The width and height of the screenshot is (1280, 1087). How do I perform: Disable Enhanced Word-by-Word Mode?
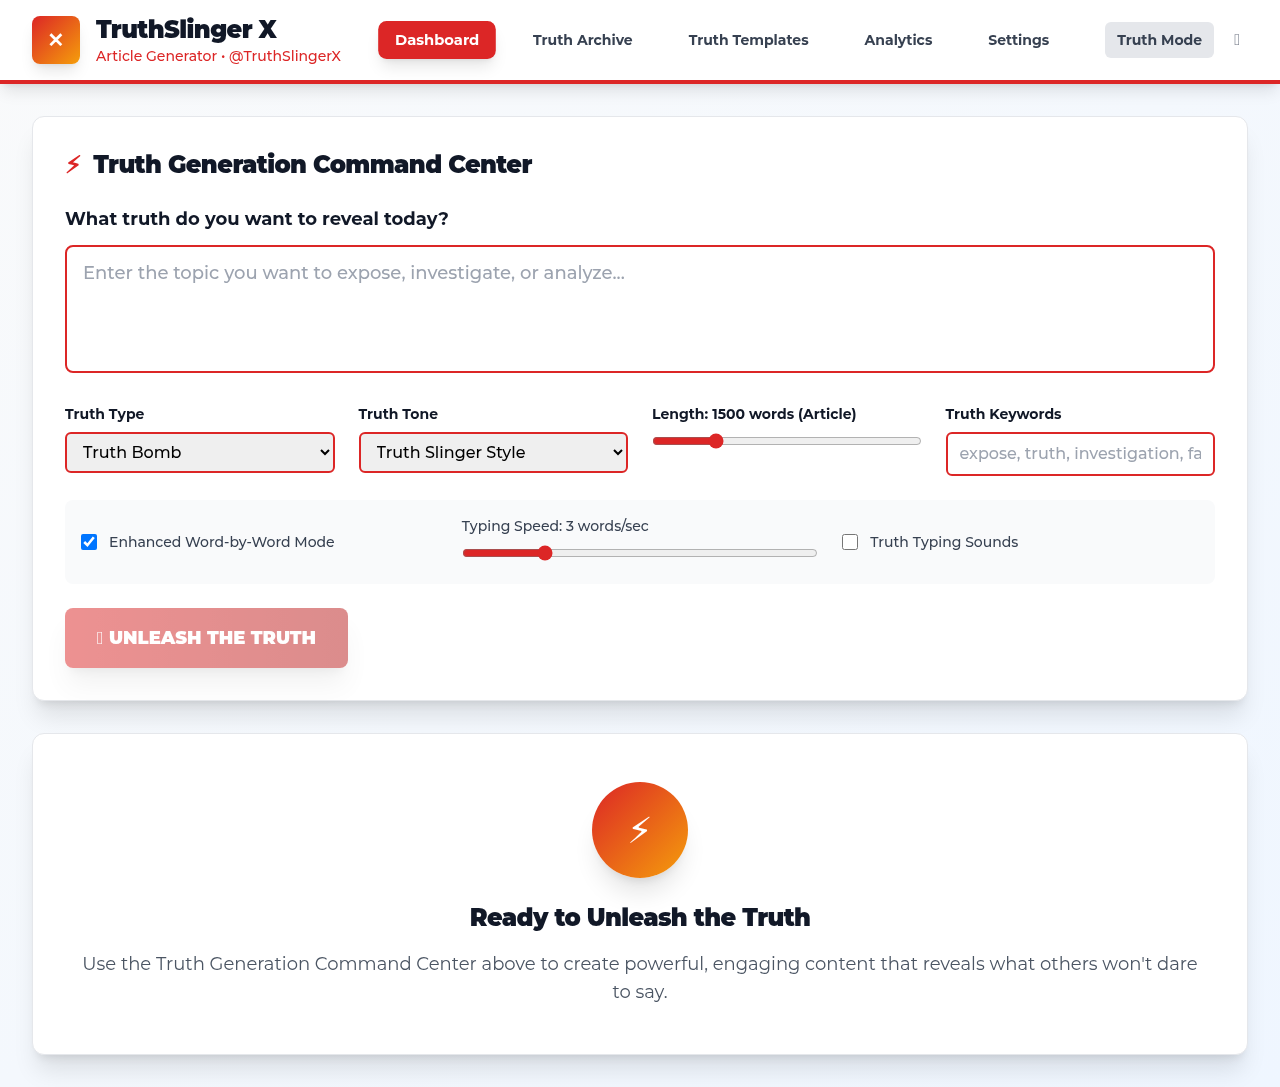pos(89,541)
